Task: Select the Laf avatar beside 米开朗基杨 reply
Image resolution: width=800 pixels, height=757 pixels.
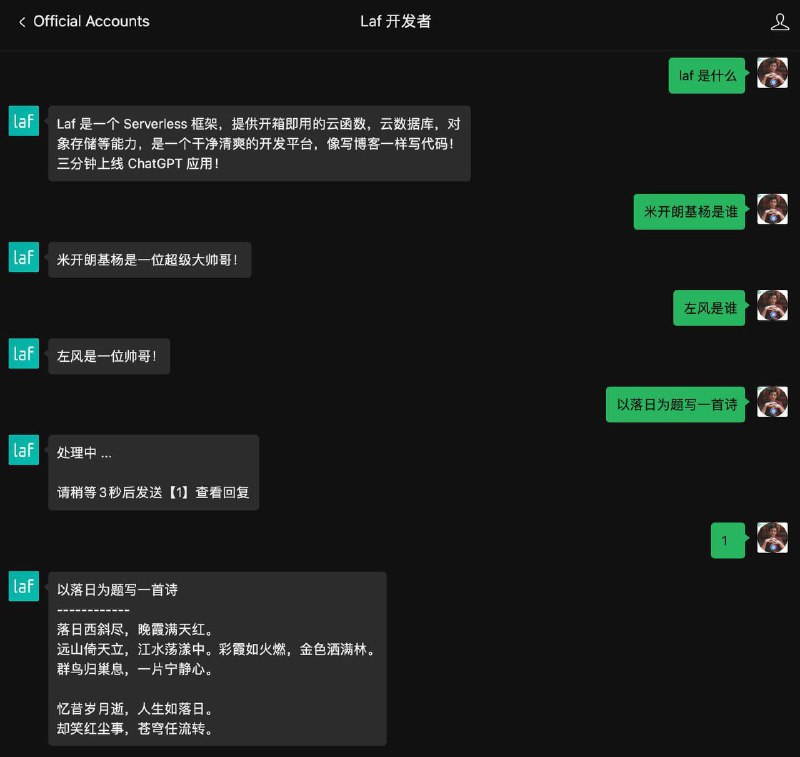Action: (x=23, y=257)
